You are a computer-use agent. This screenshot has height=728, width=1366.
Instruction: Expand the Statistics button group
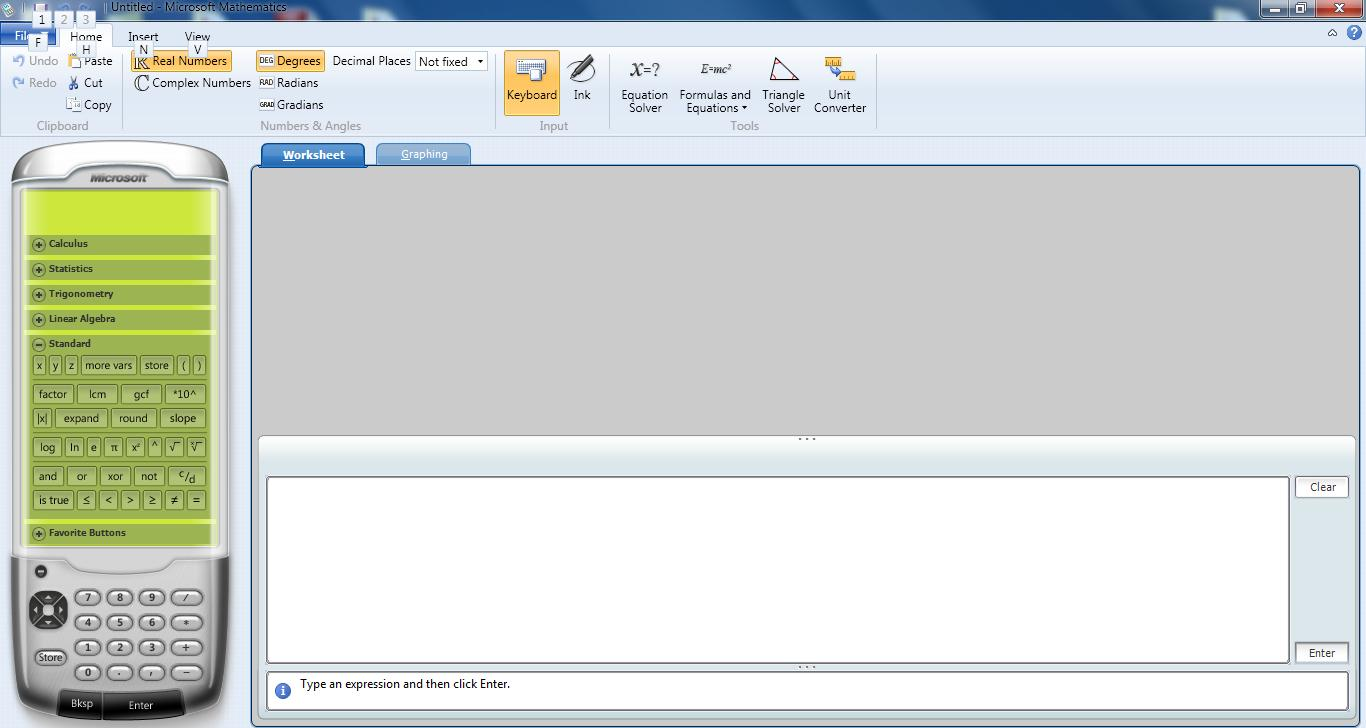[38, 269]
